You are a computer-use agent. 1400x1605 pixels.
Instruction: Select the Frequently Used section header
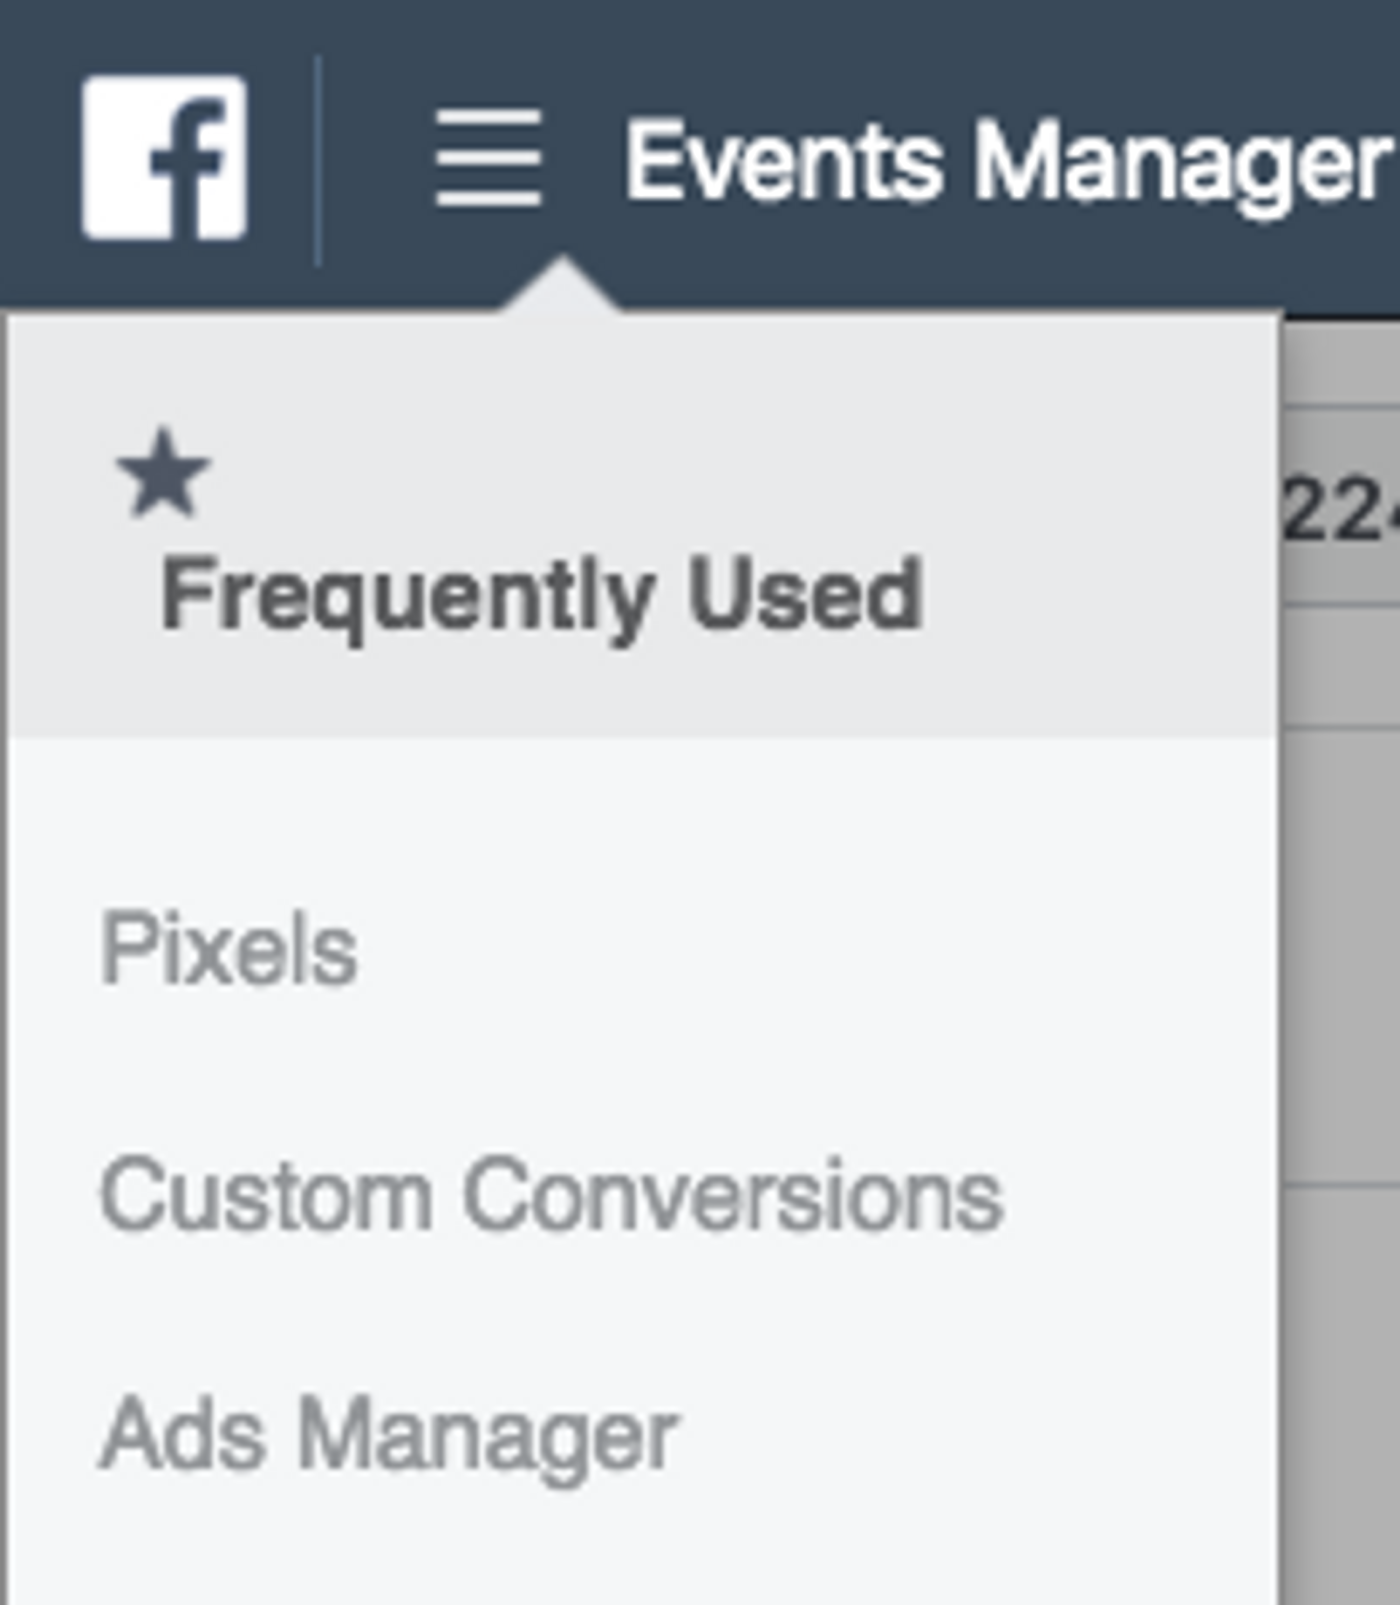(540, 594)
